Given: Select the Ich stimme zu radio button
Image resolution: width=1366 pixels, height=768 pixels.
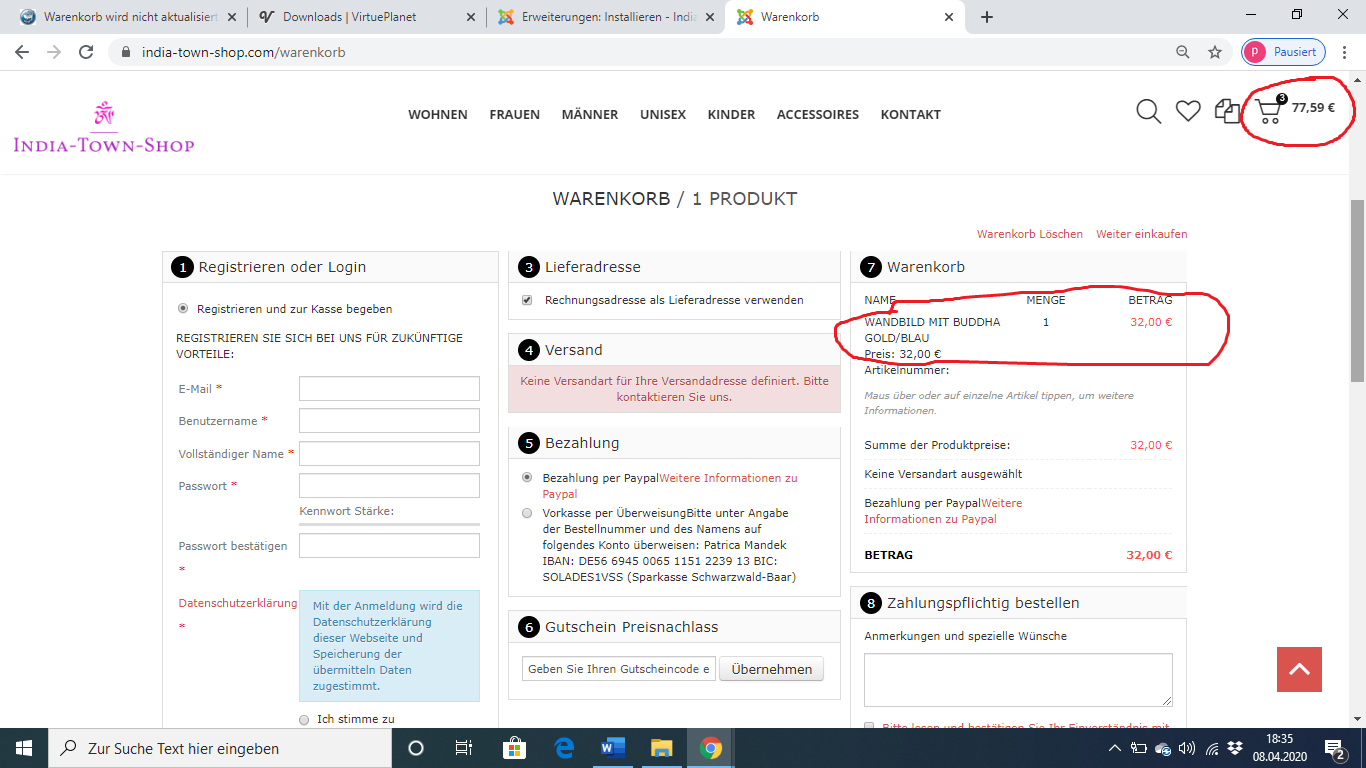Looking at the screenshot, I should [304, 719].
